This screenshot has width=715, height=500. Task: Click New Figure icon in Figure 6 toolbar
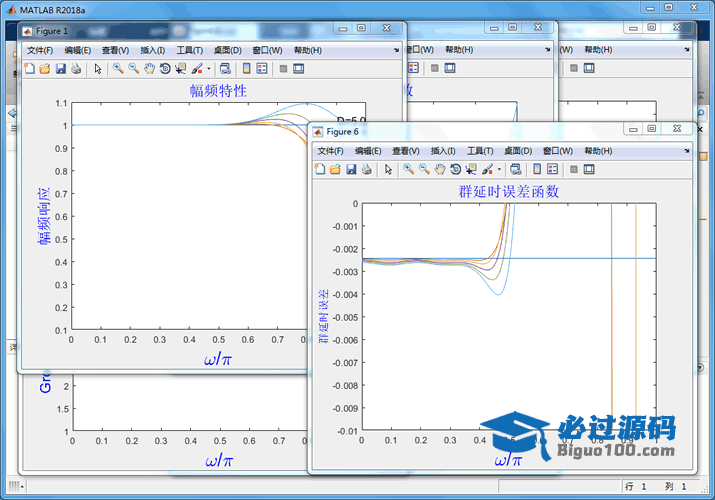320,170
